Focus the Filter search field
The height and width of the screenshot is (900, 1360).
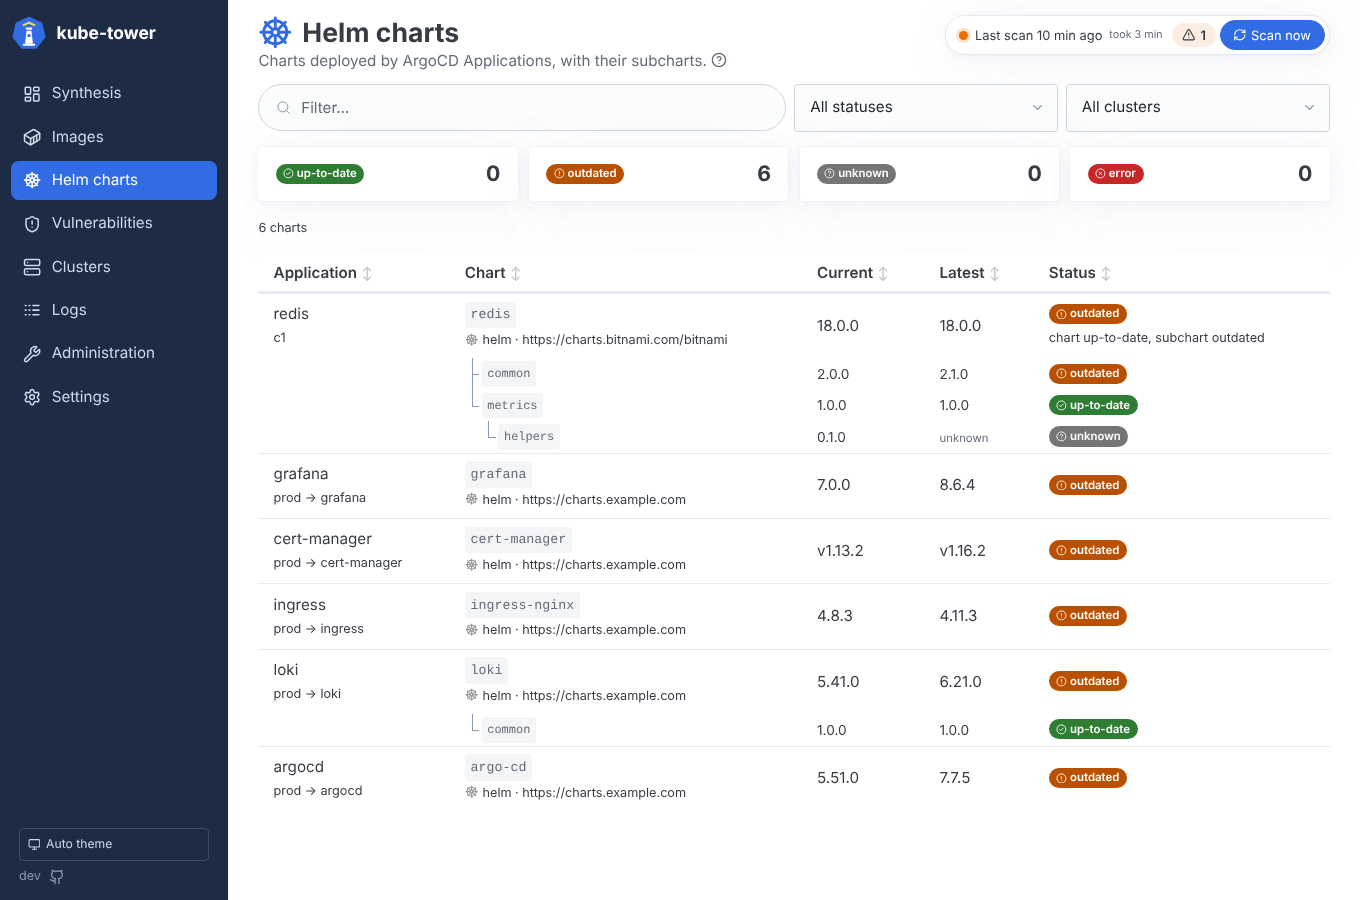[x=522, y=108]
